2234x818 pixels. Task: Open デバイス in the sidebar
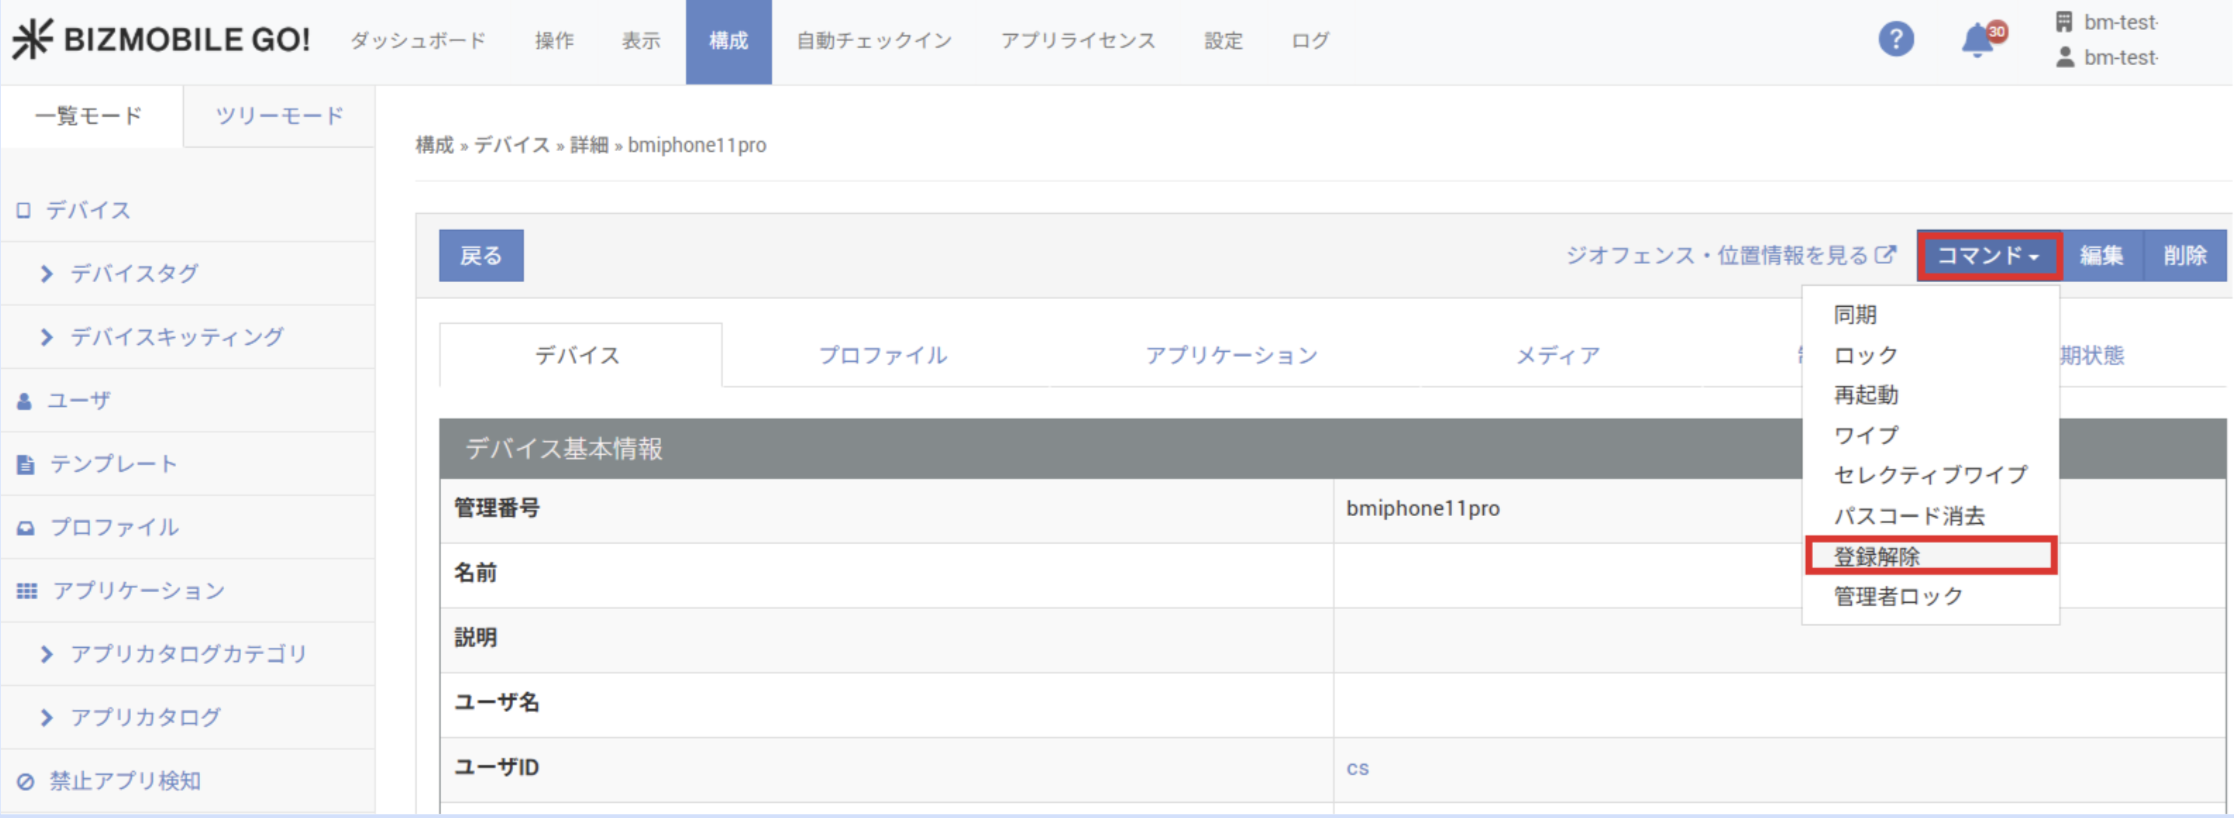[x=88, y=210]
